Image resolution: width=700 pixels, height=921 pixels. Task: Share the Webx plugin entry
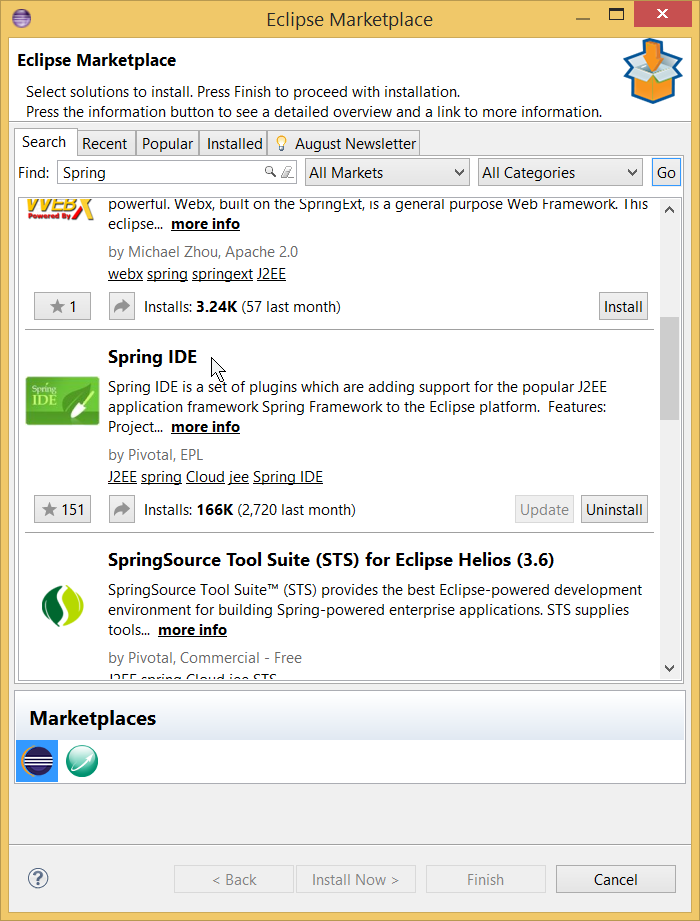(122, 306)
